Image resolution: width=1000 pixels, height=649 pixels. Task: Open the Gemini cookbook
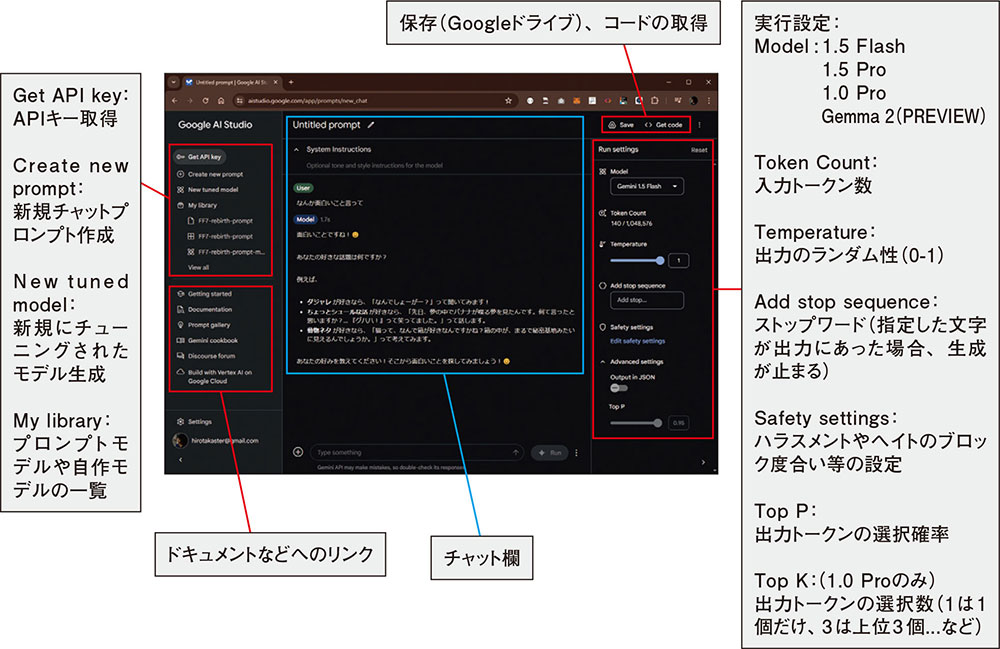[213, 340]
